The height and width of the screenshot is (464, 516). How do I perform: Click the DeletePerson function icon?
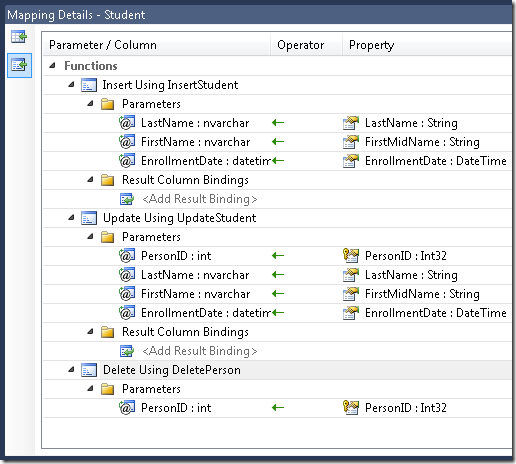coord(89,370)
